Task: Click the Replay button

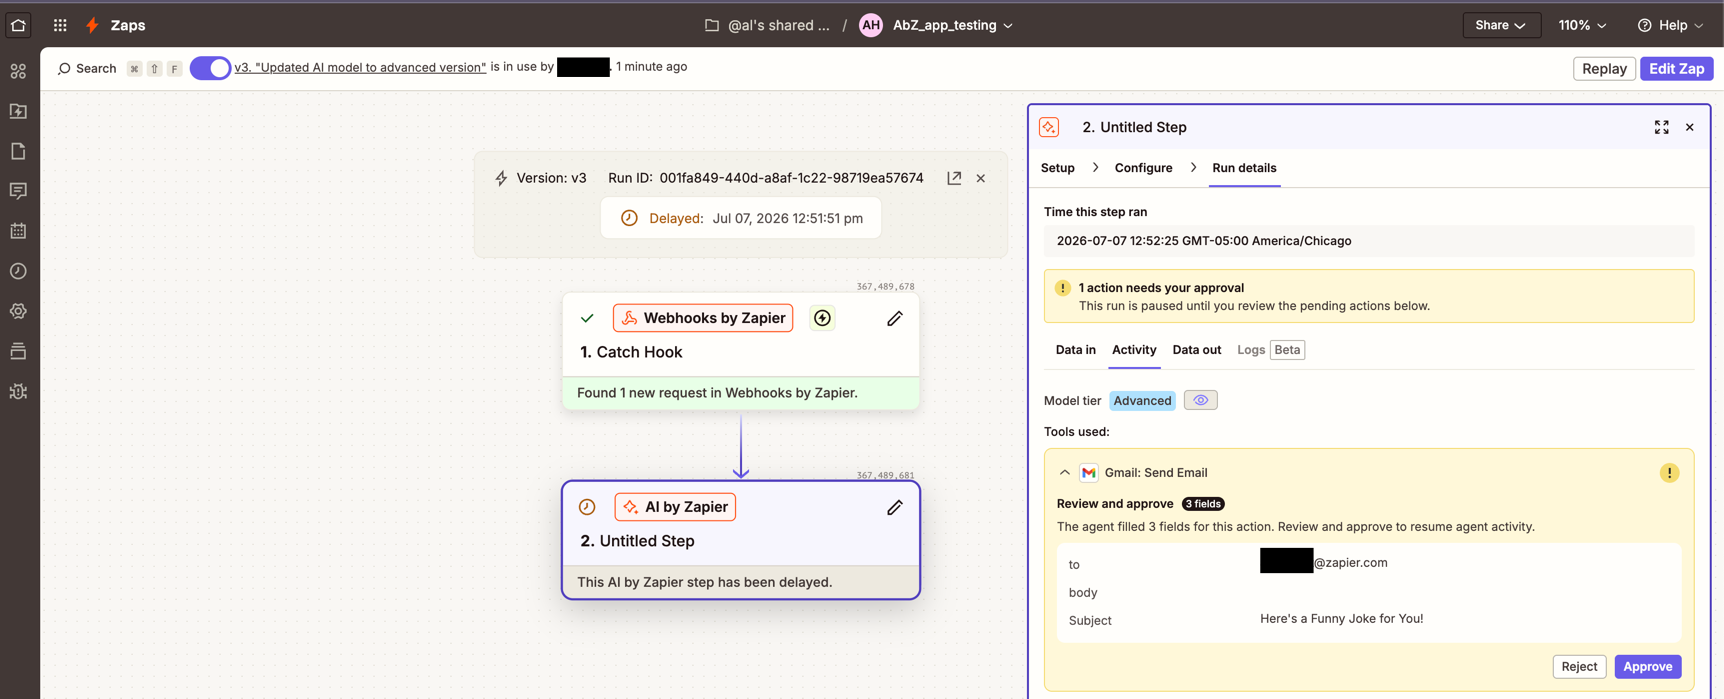Action: click(x=1604, y=68)
